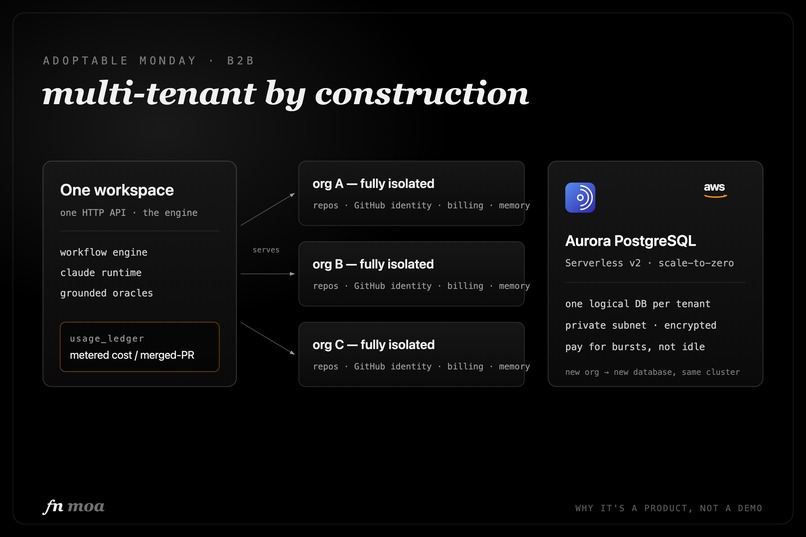Click 'one logical DB per tenant'
806x537 pixels.
637,304
